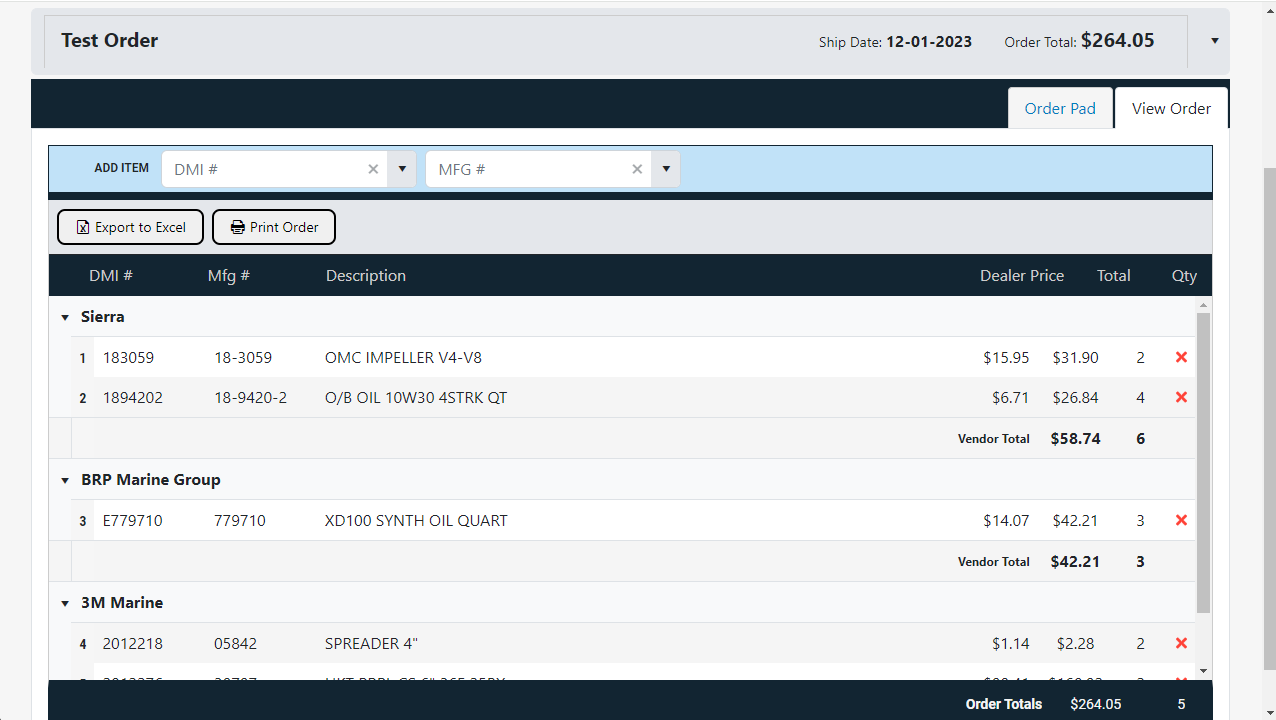Screen dimensions: 1276x720
Task: Collapse the 3M Marine vendor group
Action: point(66,603)
